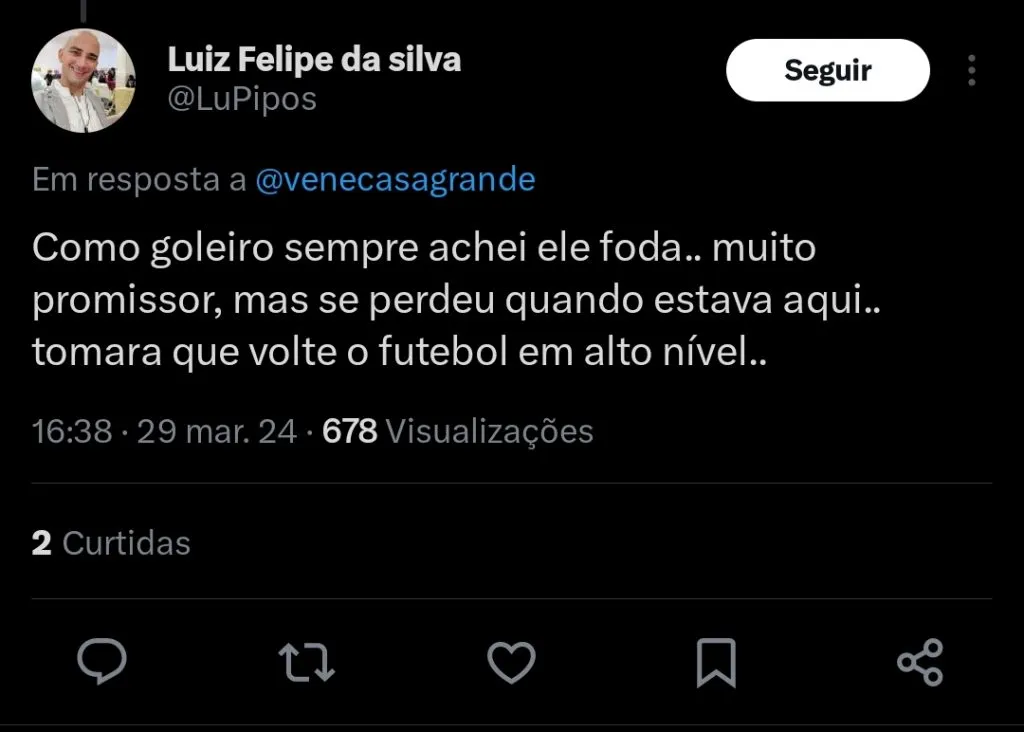Click the tweet text starting "Como goleiro"
This screenshot has width=1024, height=732.
click(424, 248)
